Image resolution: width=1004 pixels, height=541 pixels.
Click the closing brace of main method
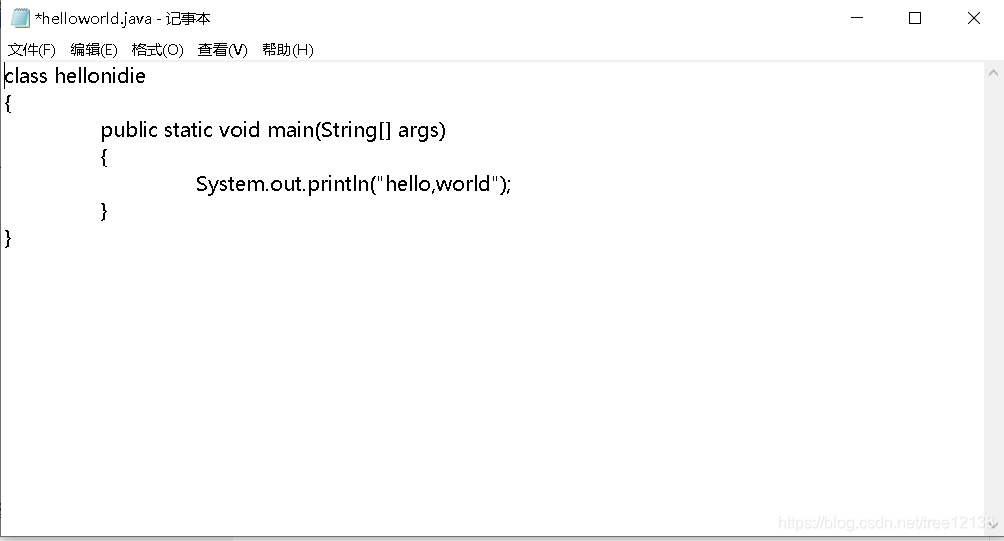pos(104,211)
